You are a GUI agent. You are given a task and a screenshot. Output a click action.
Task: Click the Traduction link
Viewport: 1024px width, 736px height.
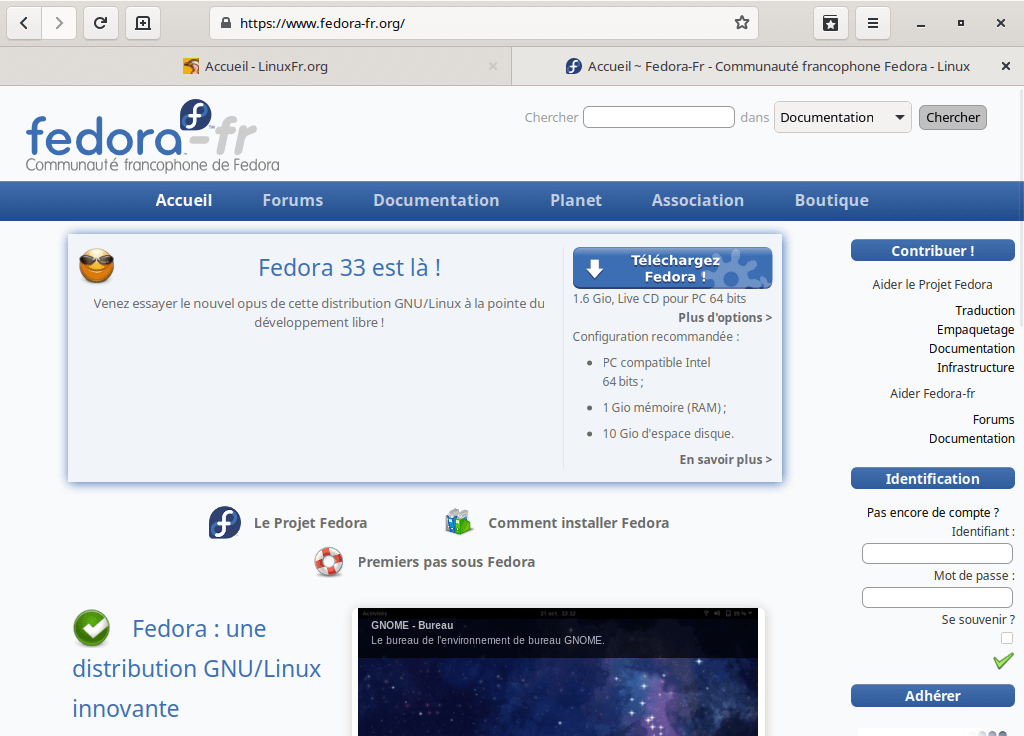(x=985, y=310)
